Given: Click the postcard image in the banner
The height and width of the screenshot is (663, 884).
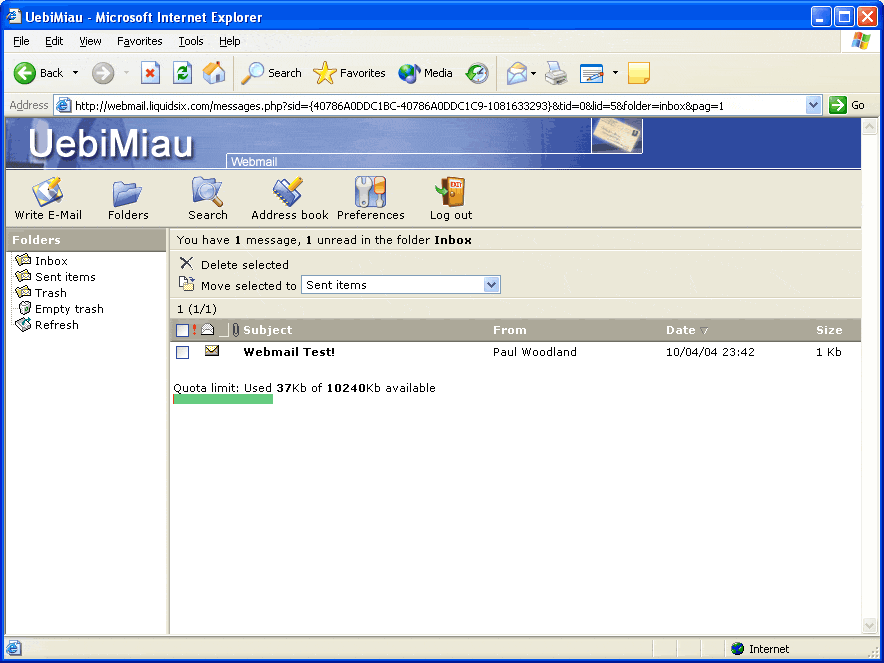Looking at the screenshot, I should click(616, 135).
